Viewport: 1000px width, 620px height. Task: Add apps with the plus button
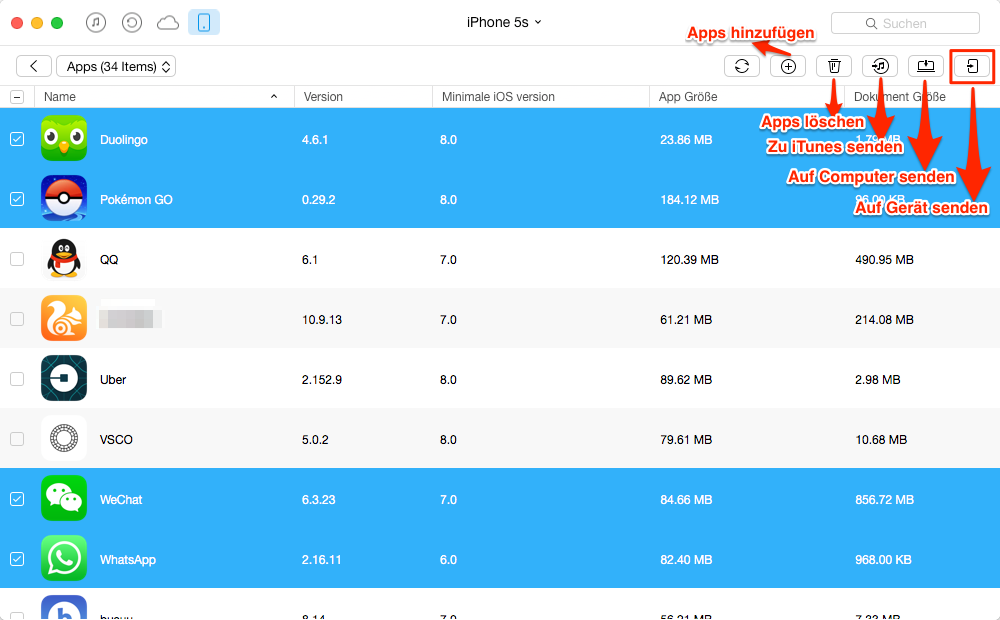click(x=788, y=66)
